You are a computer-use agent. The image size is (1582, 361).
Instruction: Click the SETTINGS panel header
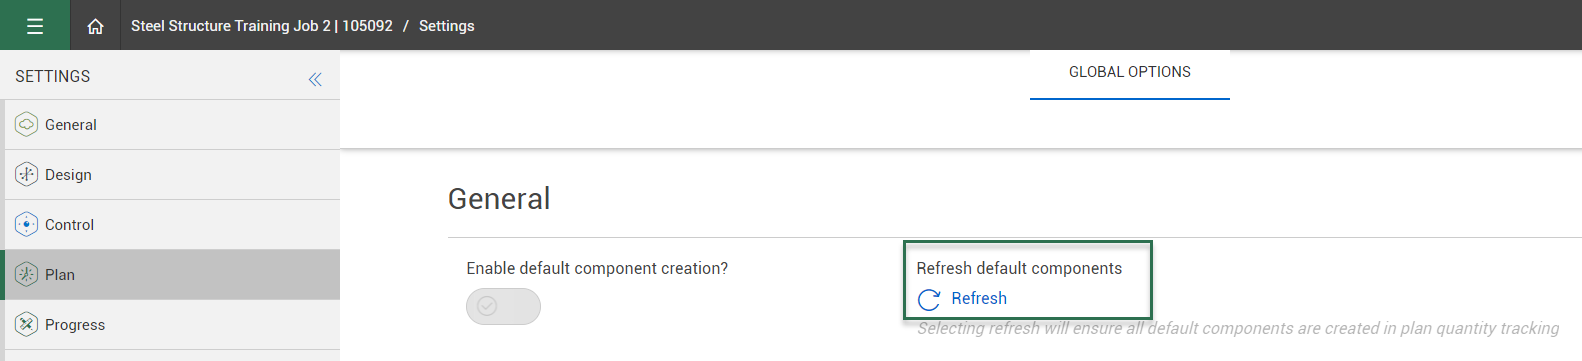tap(53, 77)
